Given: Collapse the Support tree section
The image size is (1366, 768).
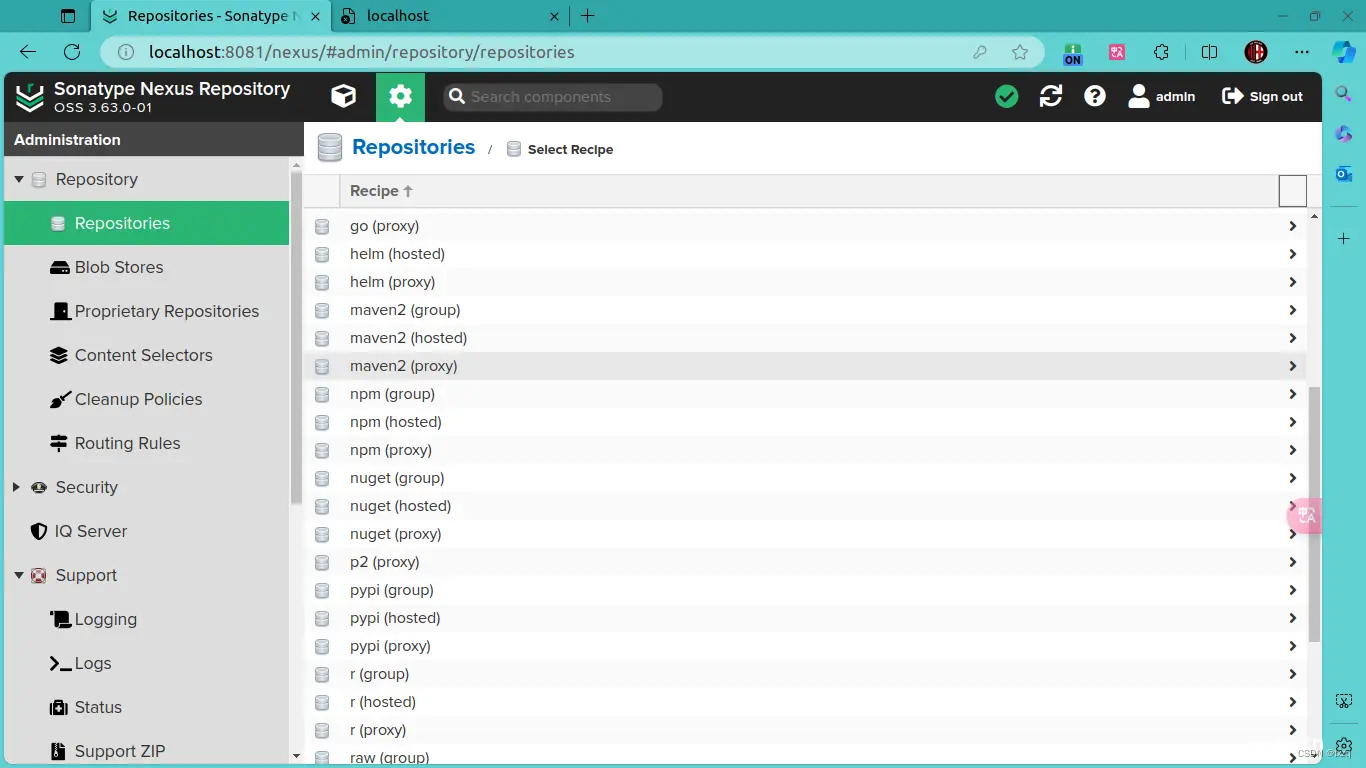Looking at the screenshot, I should (x=18, y=575).
